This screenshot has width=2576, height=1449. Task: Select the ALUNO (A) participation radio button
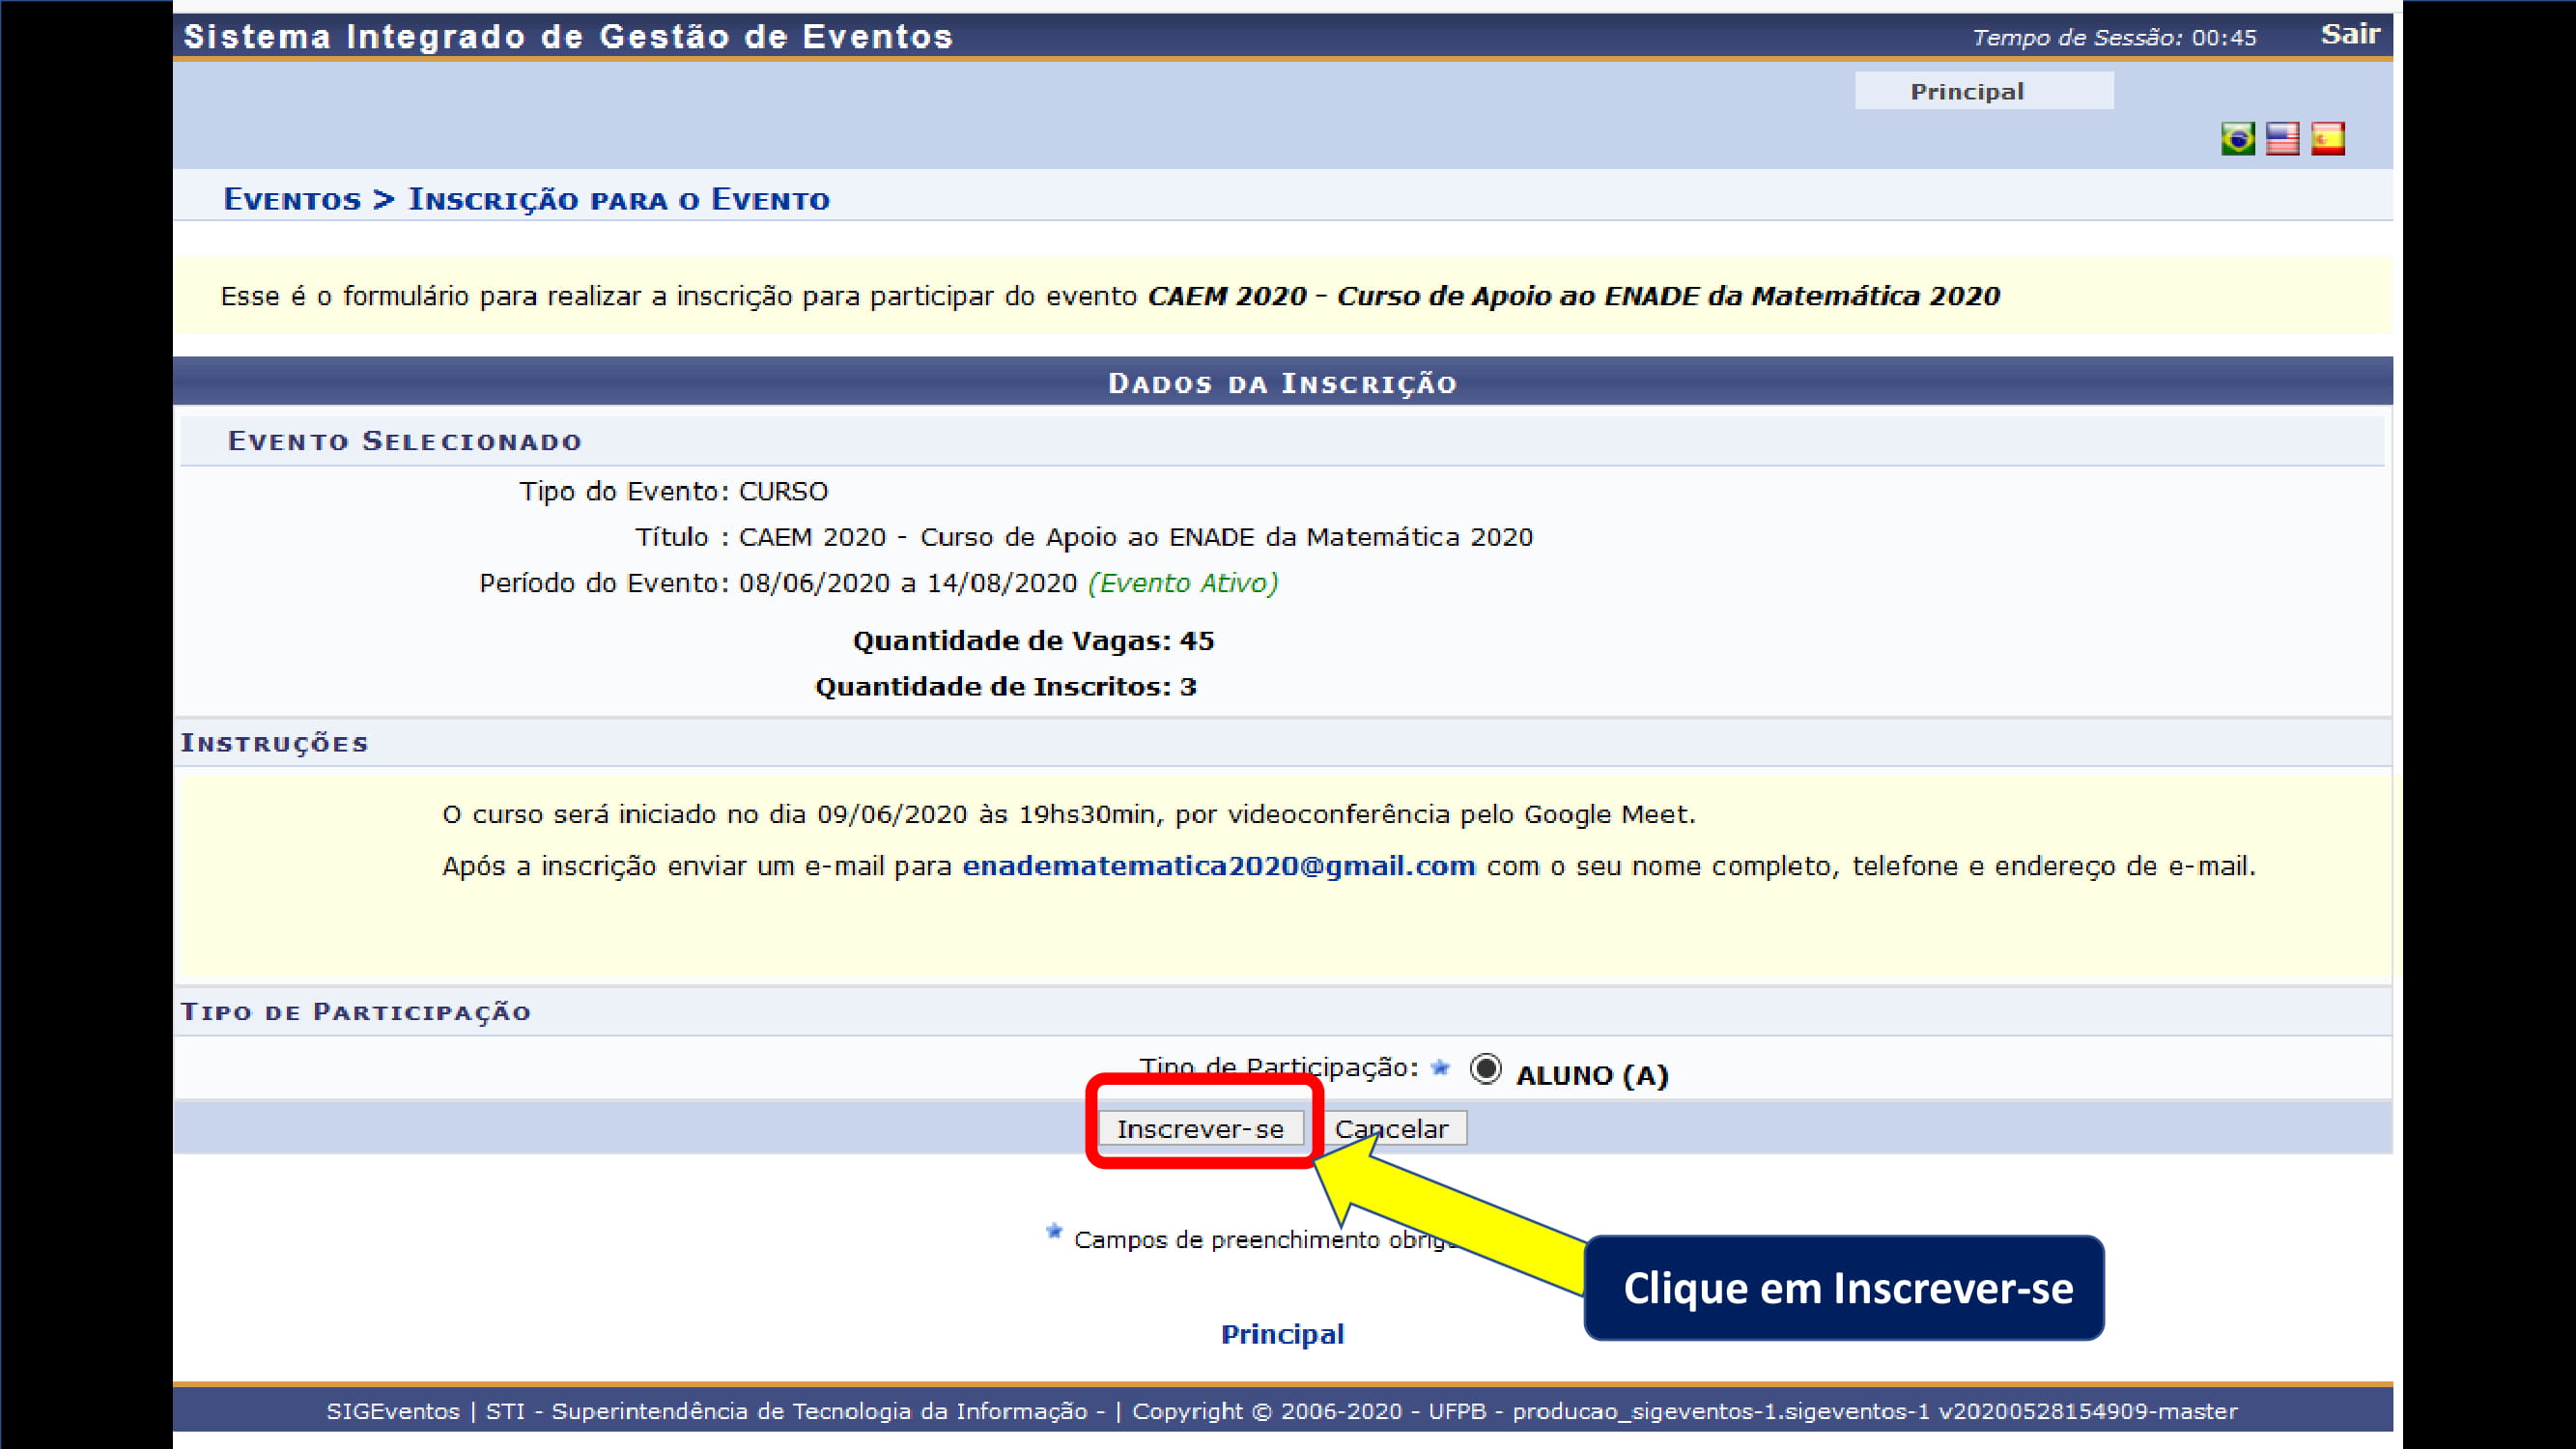(x=1485, y=1069)
